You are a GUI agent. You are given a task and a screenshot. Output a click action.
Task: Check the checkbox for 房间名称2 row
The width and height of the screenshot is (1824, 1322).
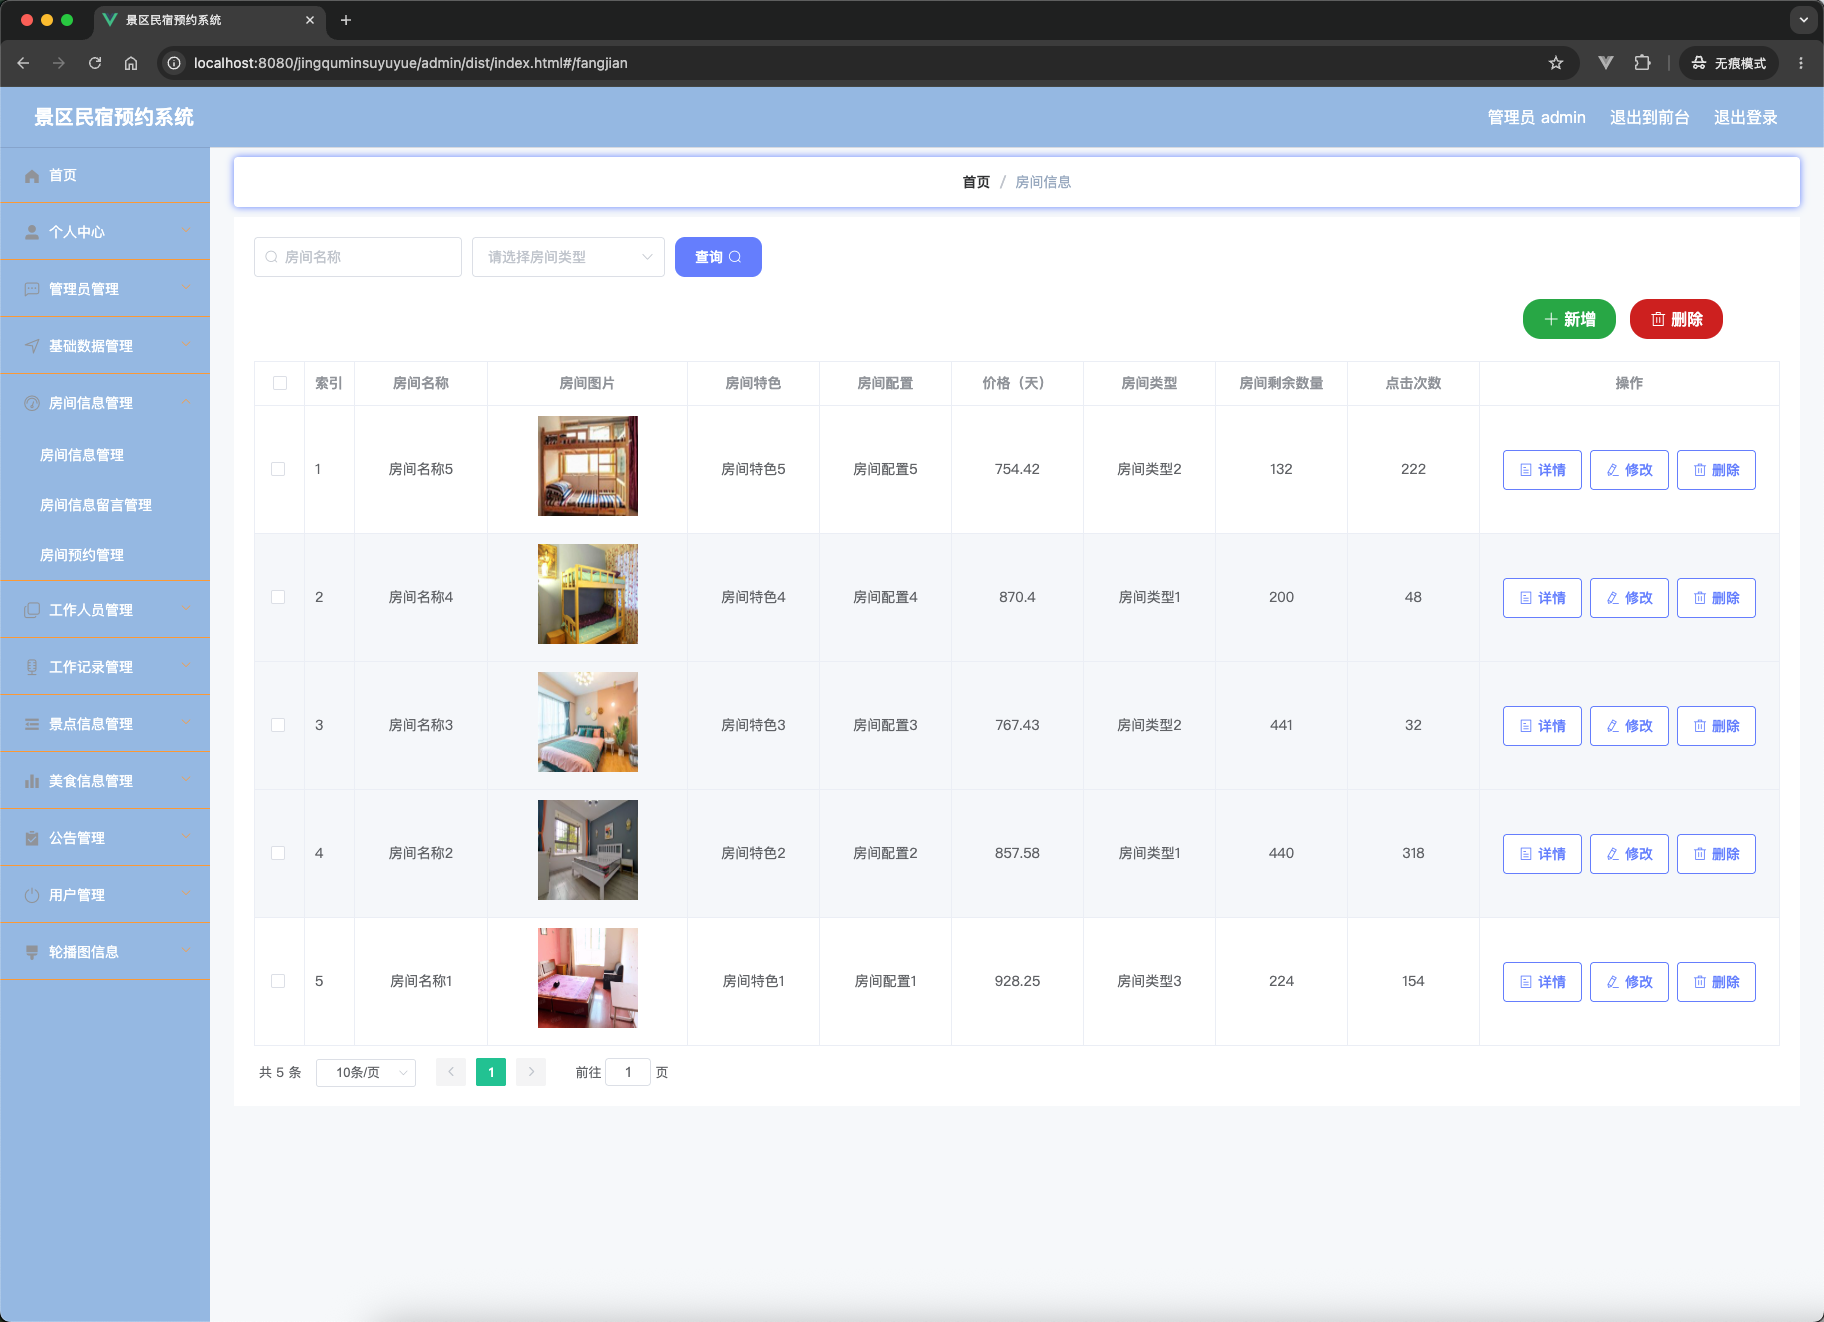[x=278, y=853]
